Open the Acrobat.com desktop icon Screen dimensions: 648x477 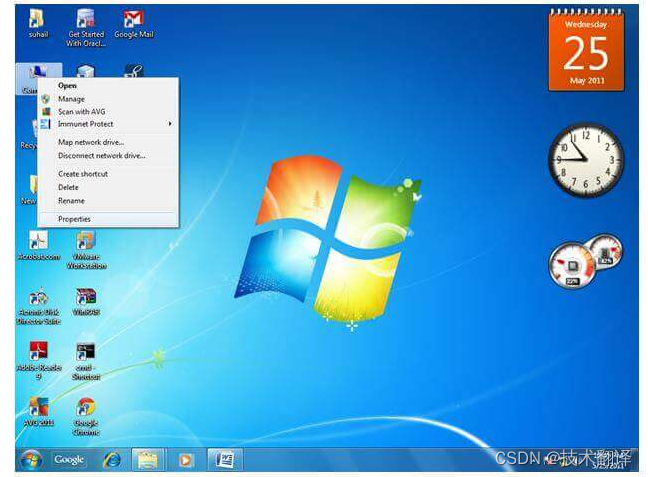pos(38,246)
